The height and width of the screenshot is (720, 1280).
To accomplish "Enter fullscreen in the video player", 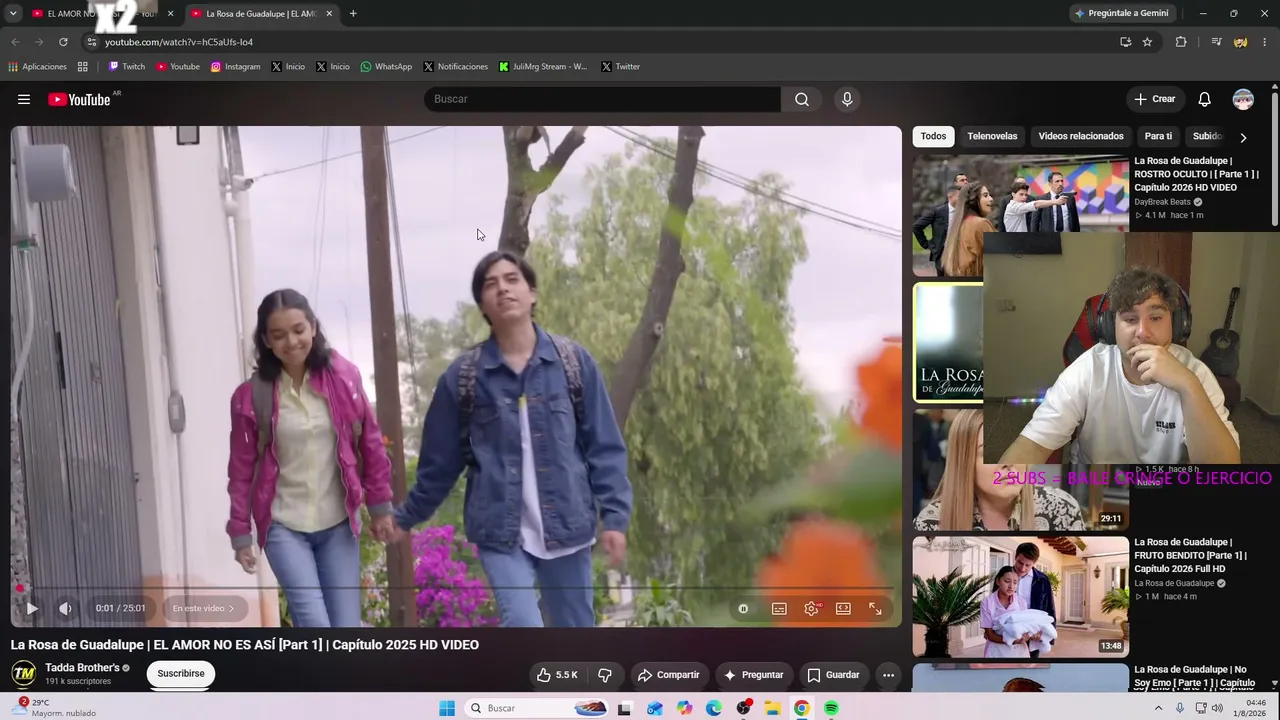I will point(875,608).
